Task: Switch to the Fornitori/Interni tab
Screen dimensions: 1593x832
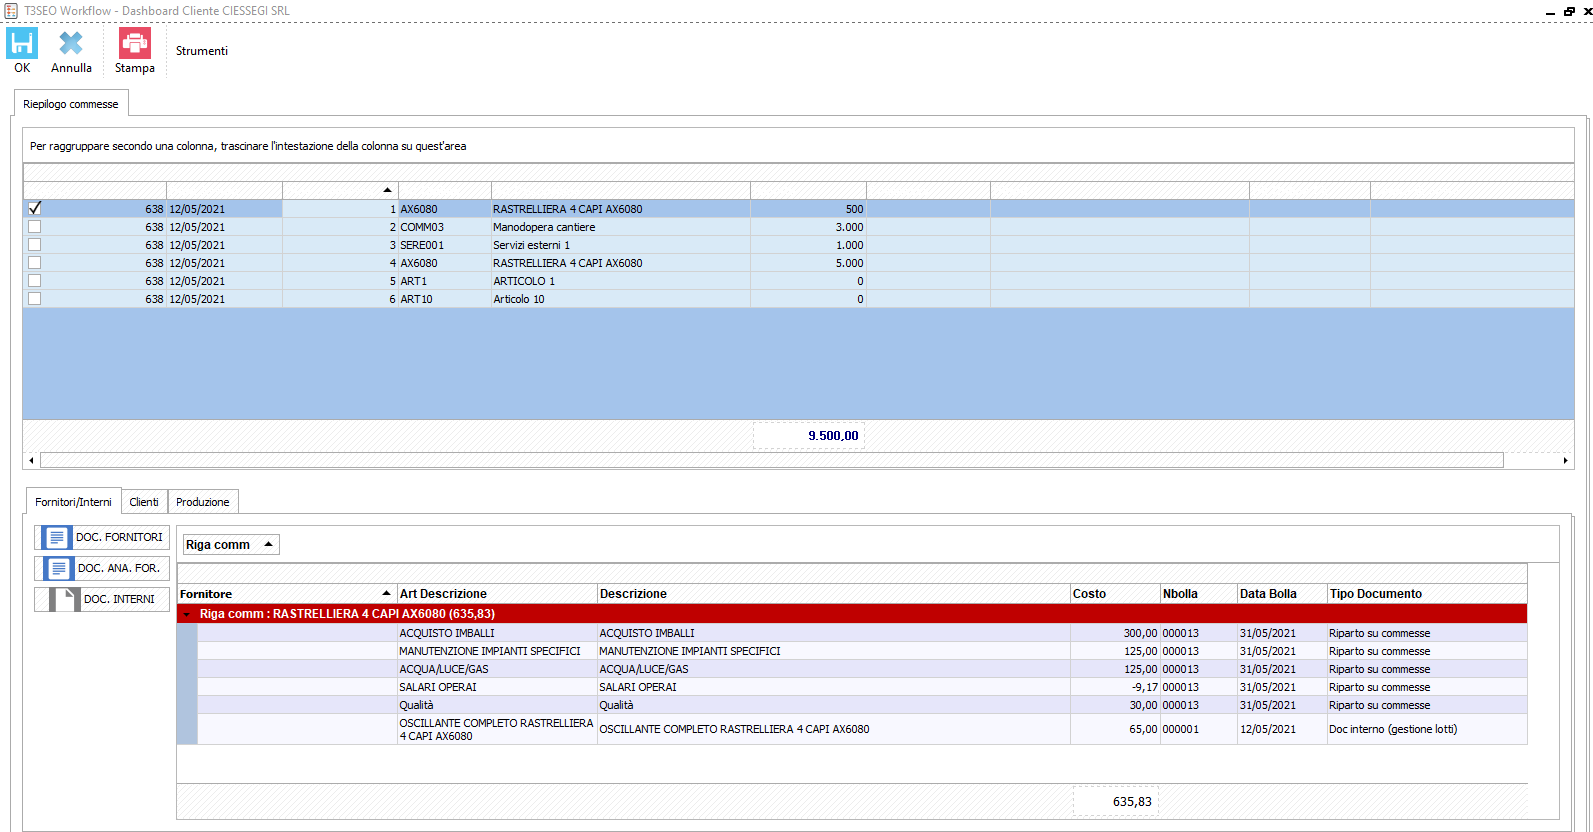Action: [73, 502]
